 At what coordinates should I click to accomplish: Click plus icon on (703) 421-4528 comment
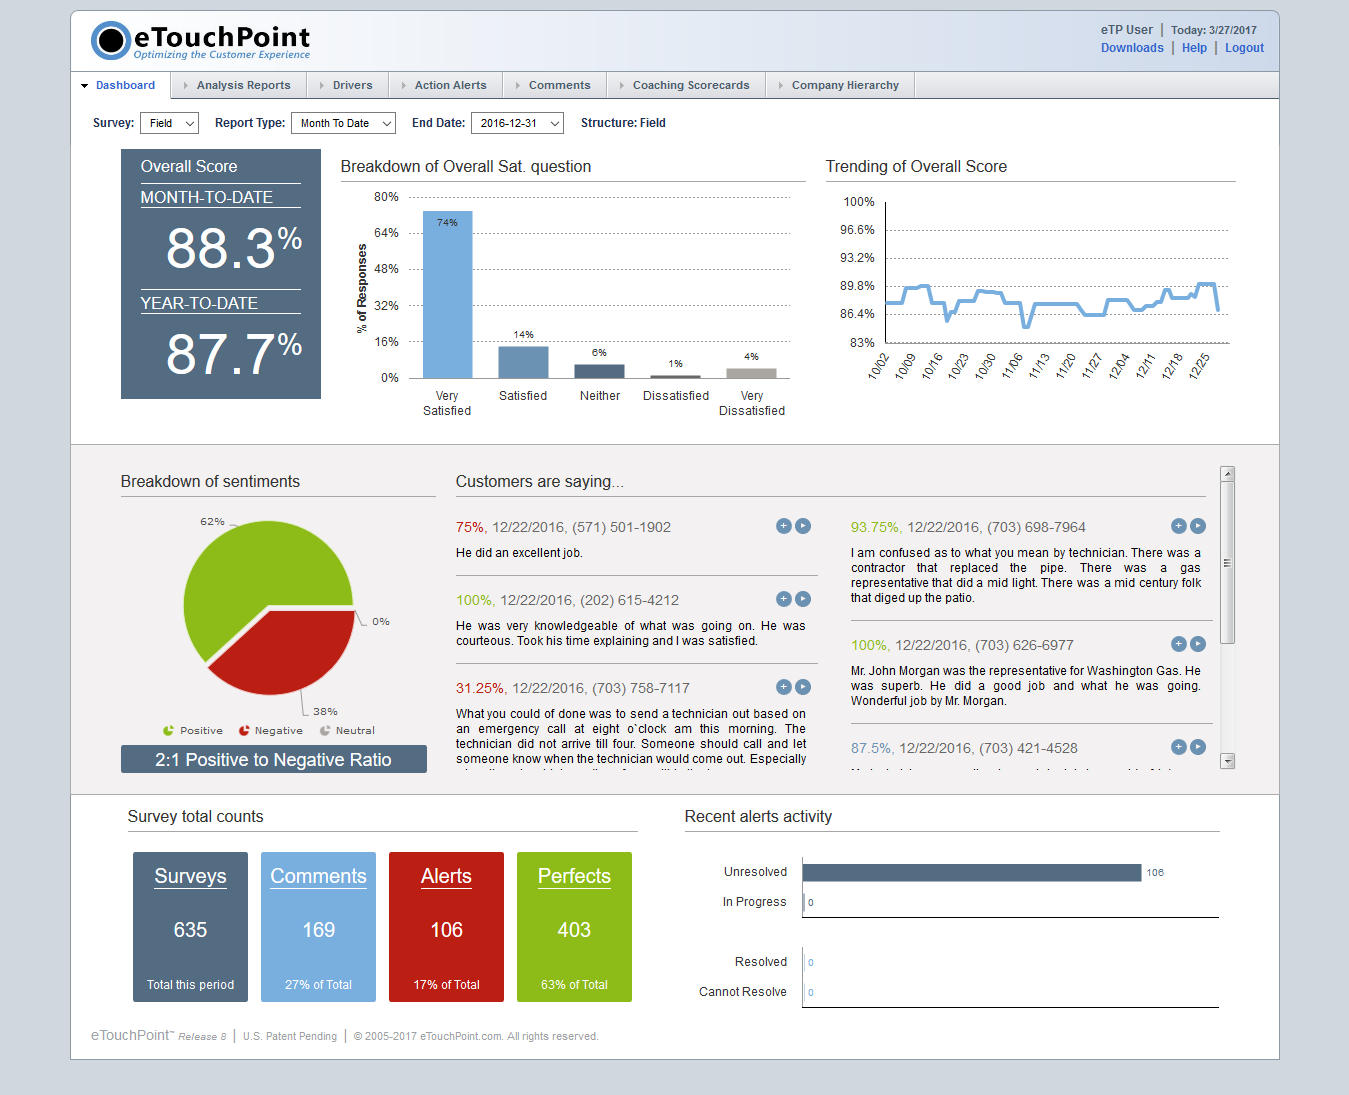point(1179,747)
